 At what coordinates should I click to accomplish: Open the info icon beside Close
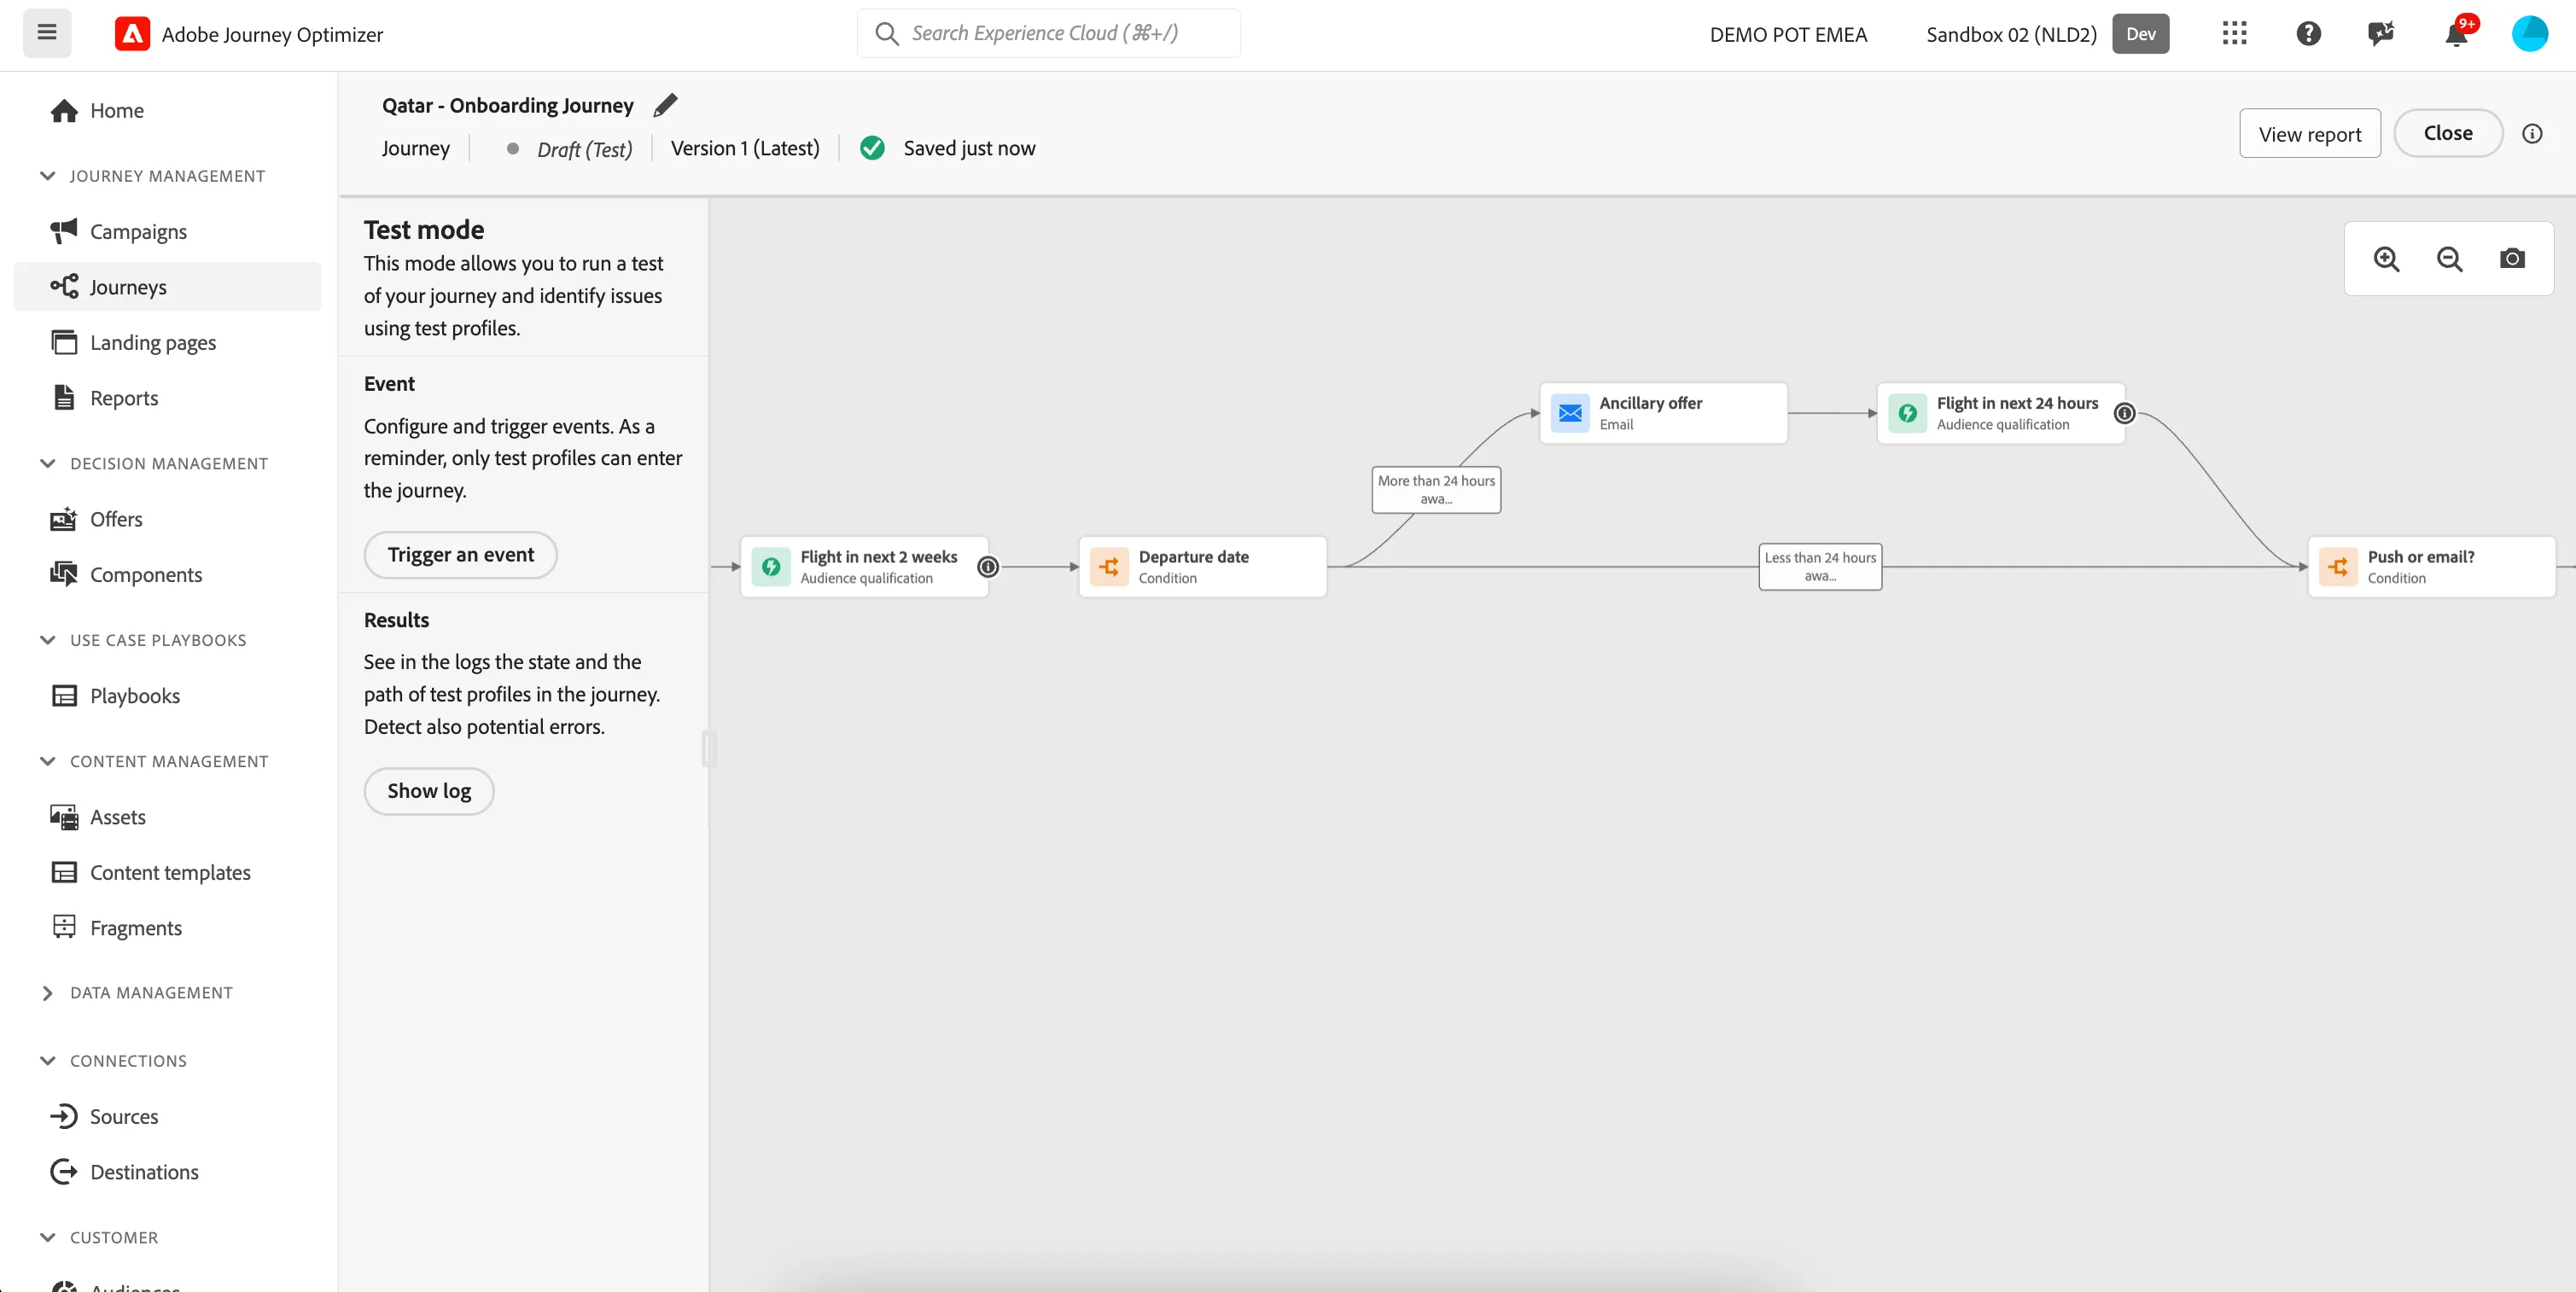tap(2531, 133)
